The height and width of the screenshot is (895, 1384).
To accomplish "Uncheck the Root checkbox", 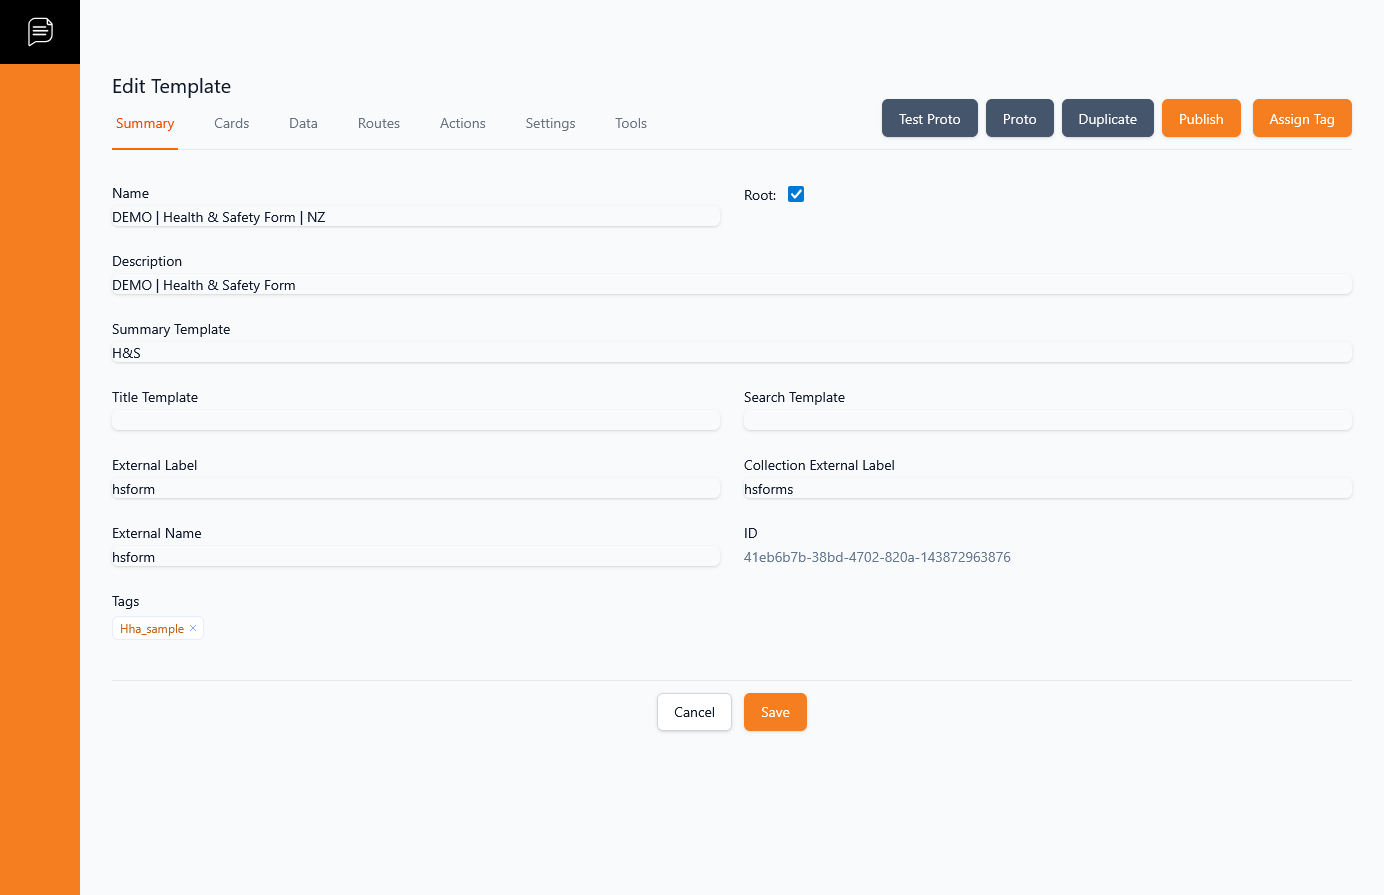I will pos(796,194).
